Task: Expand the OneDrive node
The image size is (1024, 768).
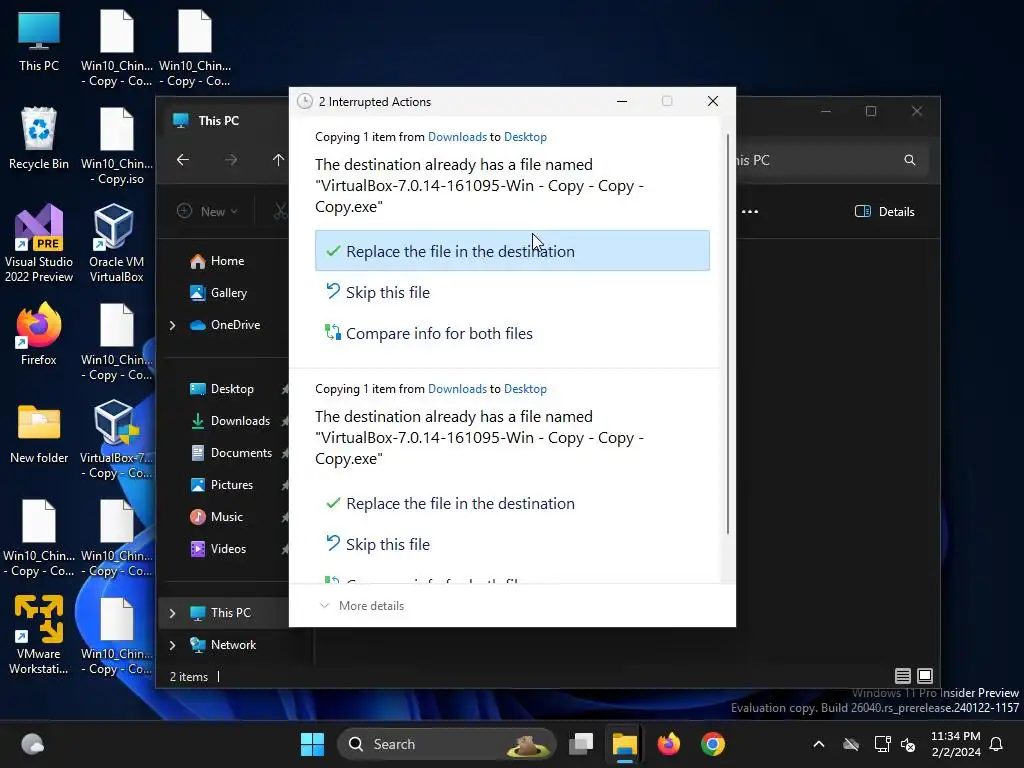Action: [172, 325]
